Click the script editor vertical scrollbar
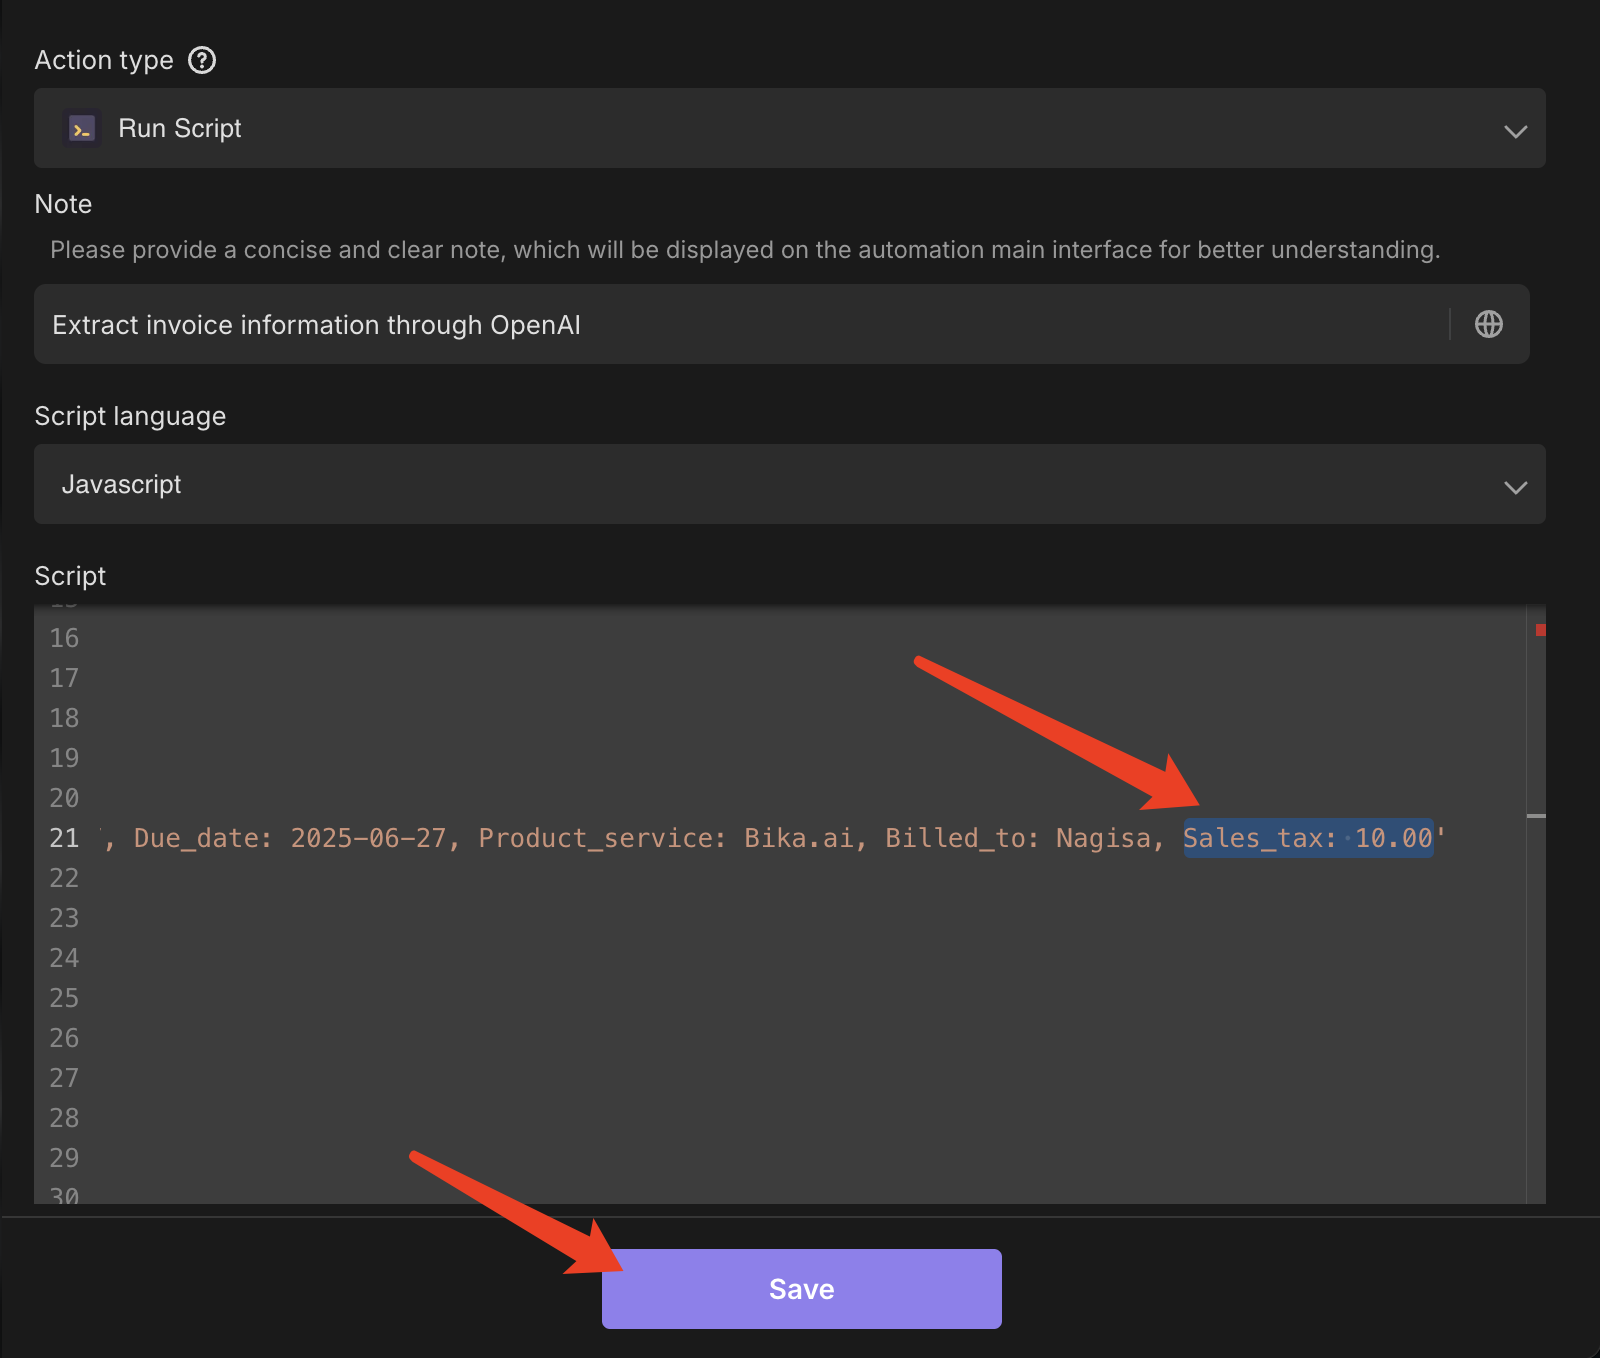The image size is (1600, 1358). 1536,903
